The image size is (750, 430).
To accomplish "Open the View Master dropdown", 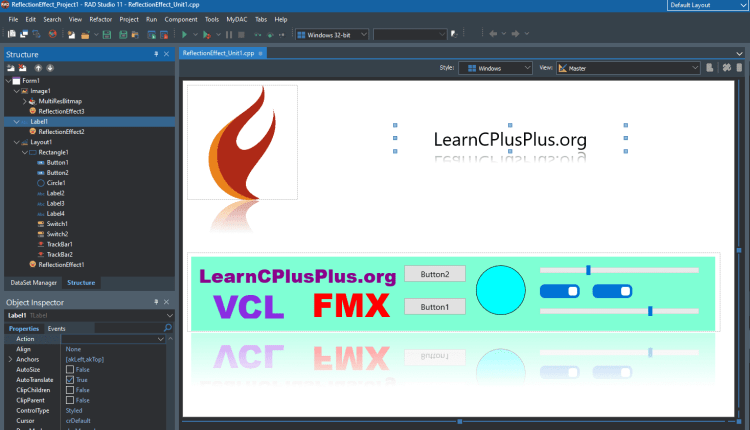I will pos(628,68).
